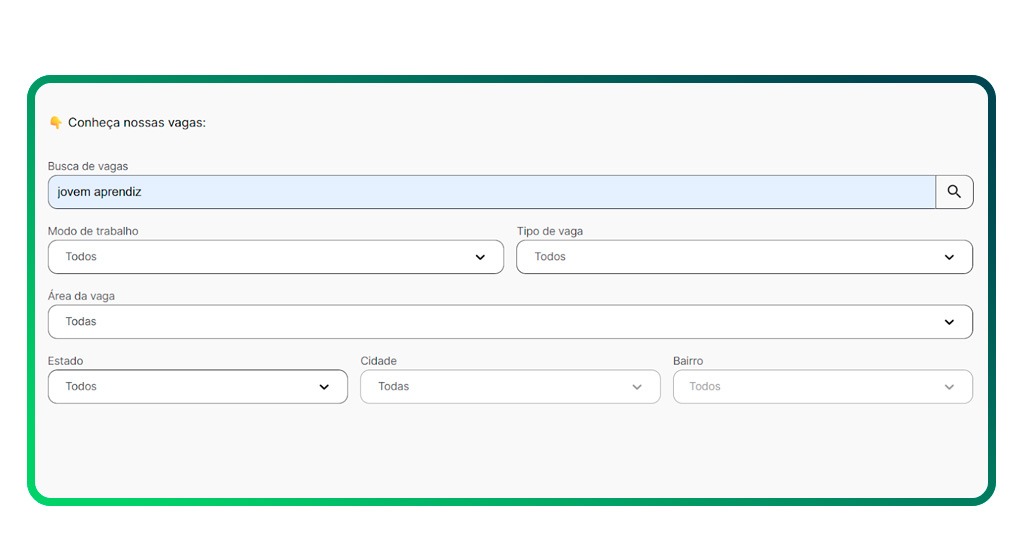The width and height of the screenshot is (1024, 536).
Task: Click the pointing hand emoji icon
Action: click(x=56, y=123)
